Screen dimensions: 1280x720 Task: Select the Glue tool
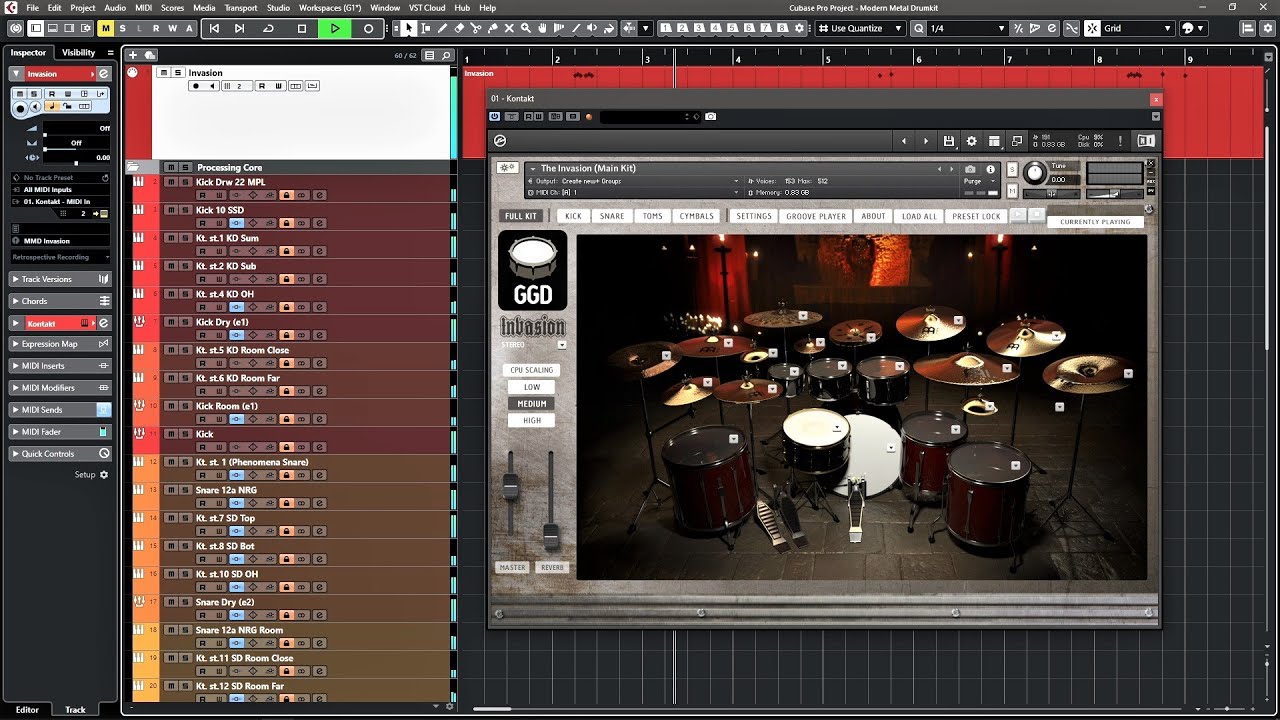tap(492, 28)
